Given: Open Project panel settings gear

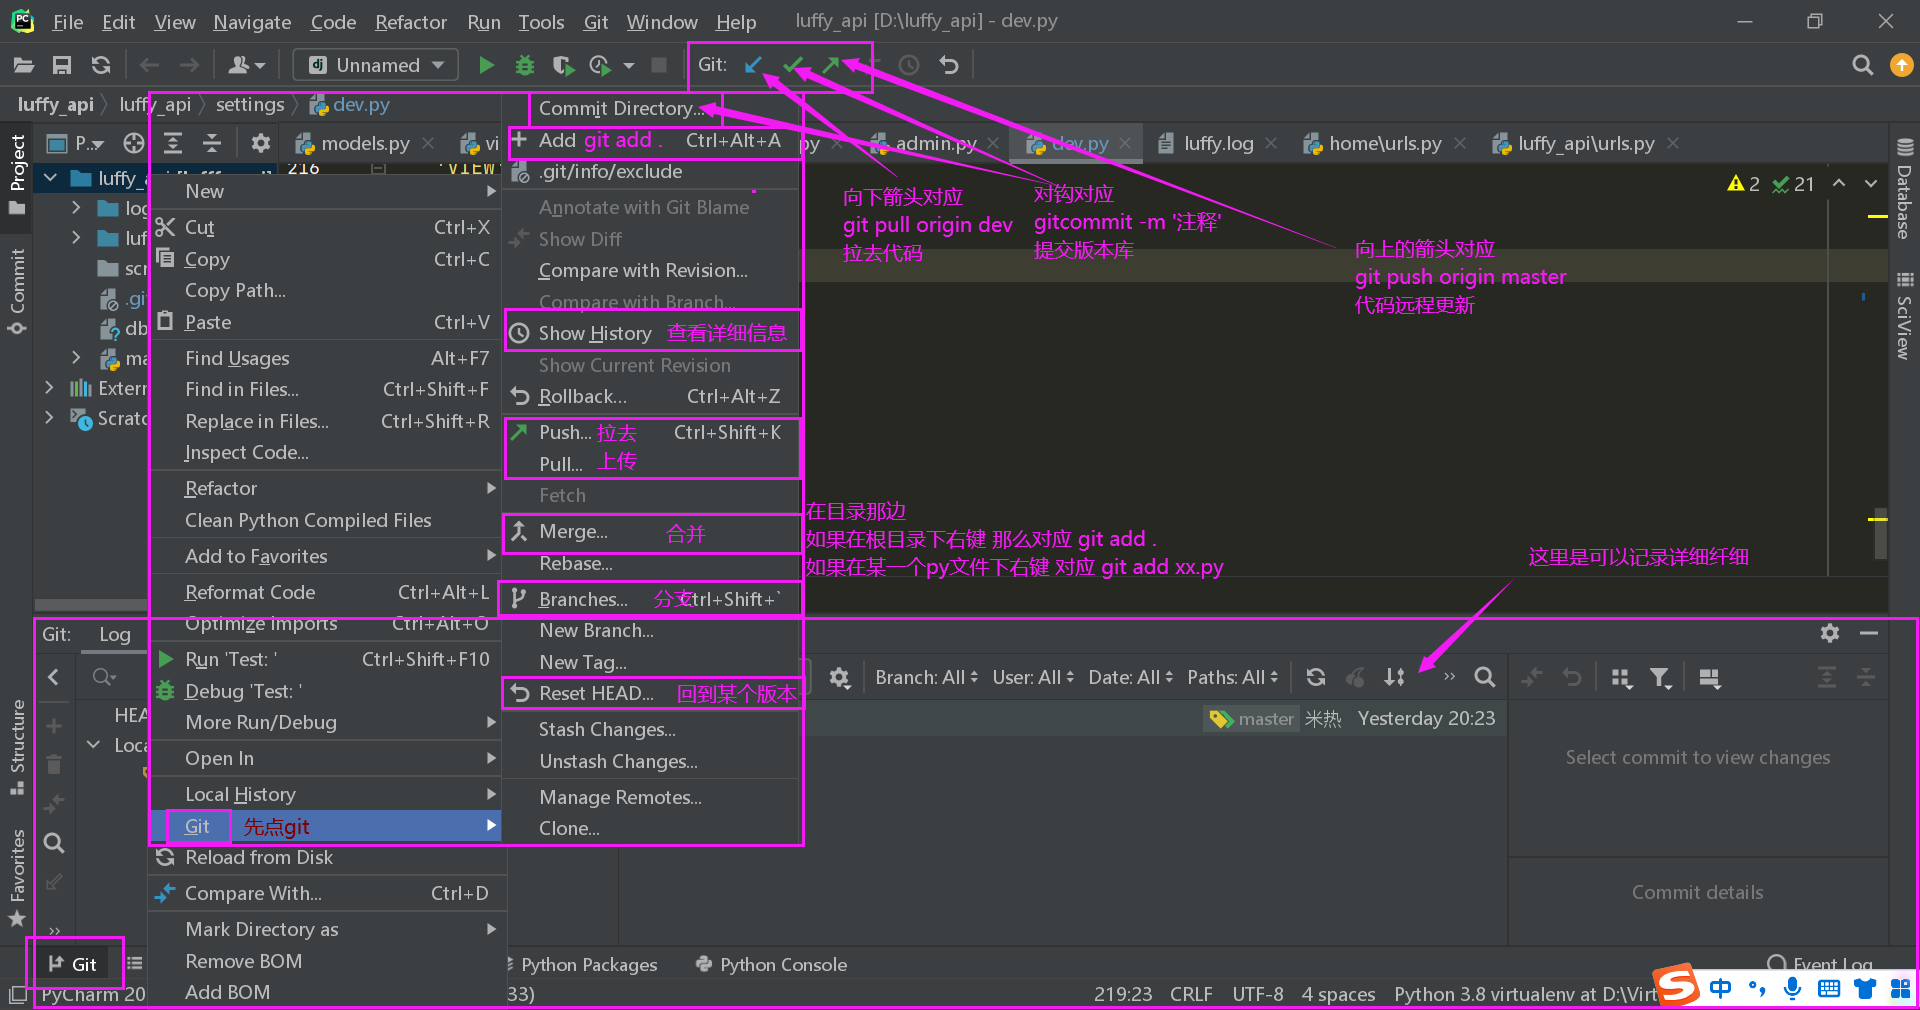Looking at the screenshot, I should [x=261, y=143].
